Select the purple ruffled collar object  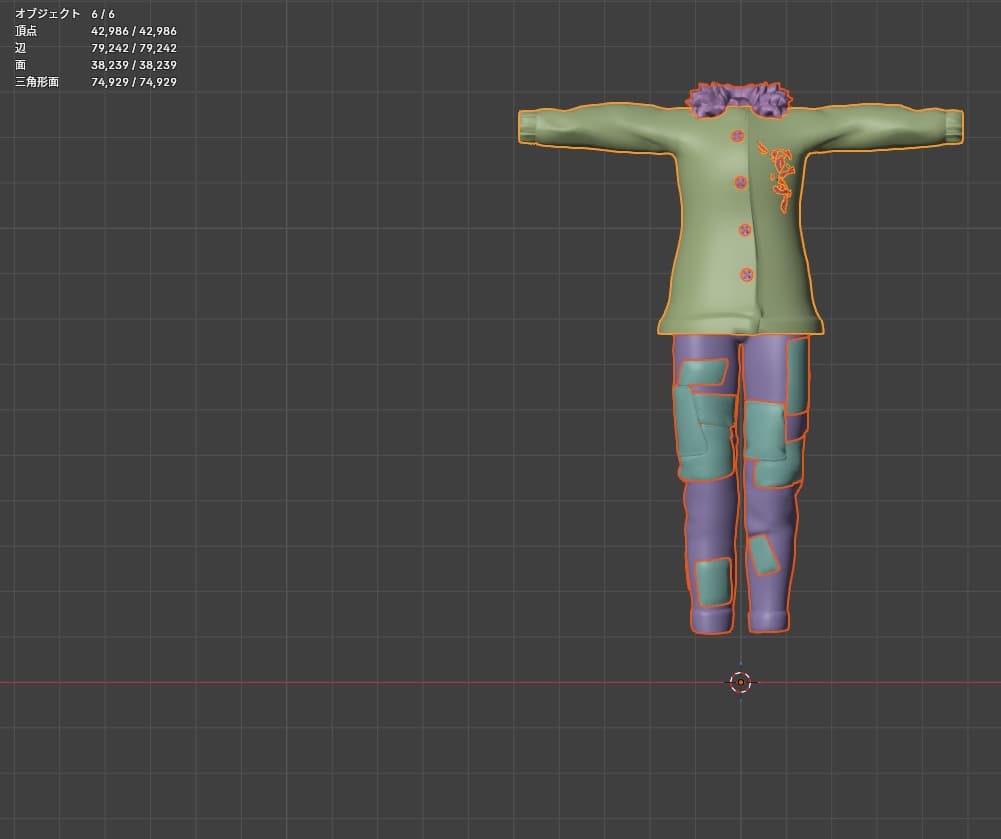tap(739, 100)
